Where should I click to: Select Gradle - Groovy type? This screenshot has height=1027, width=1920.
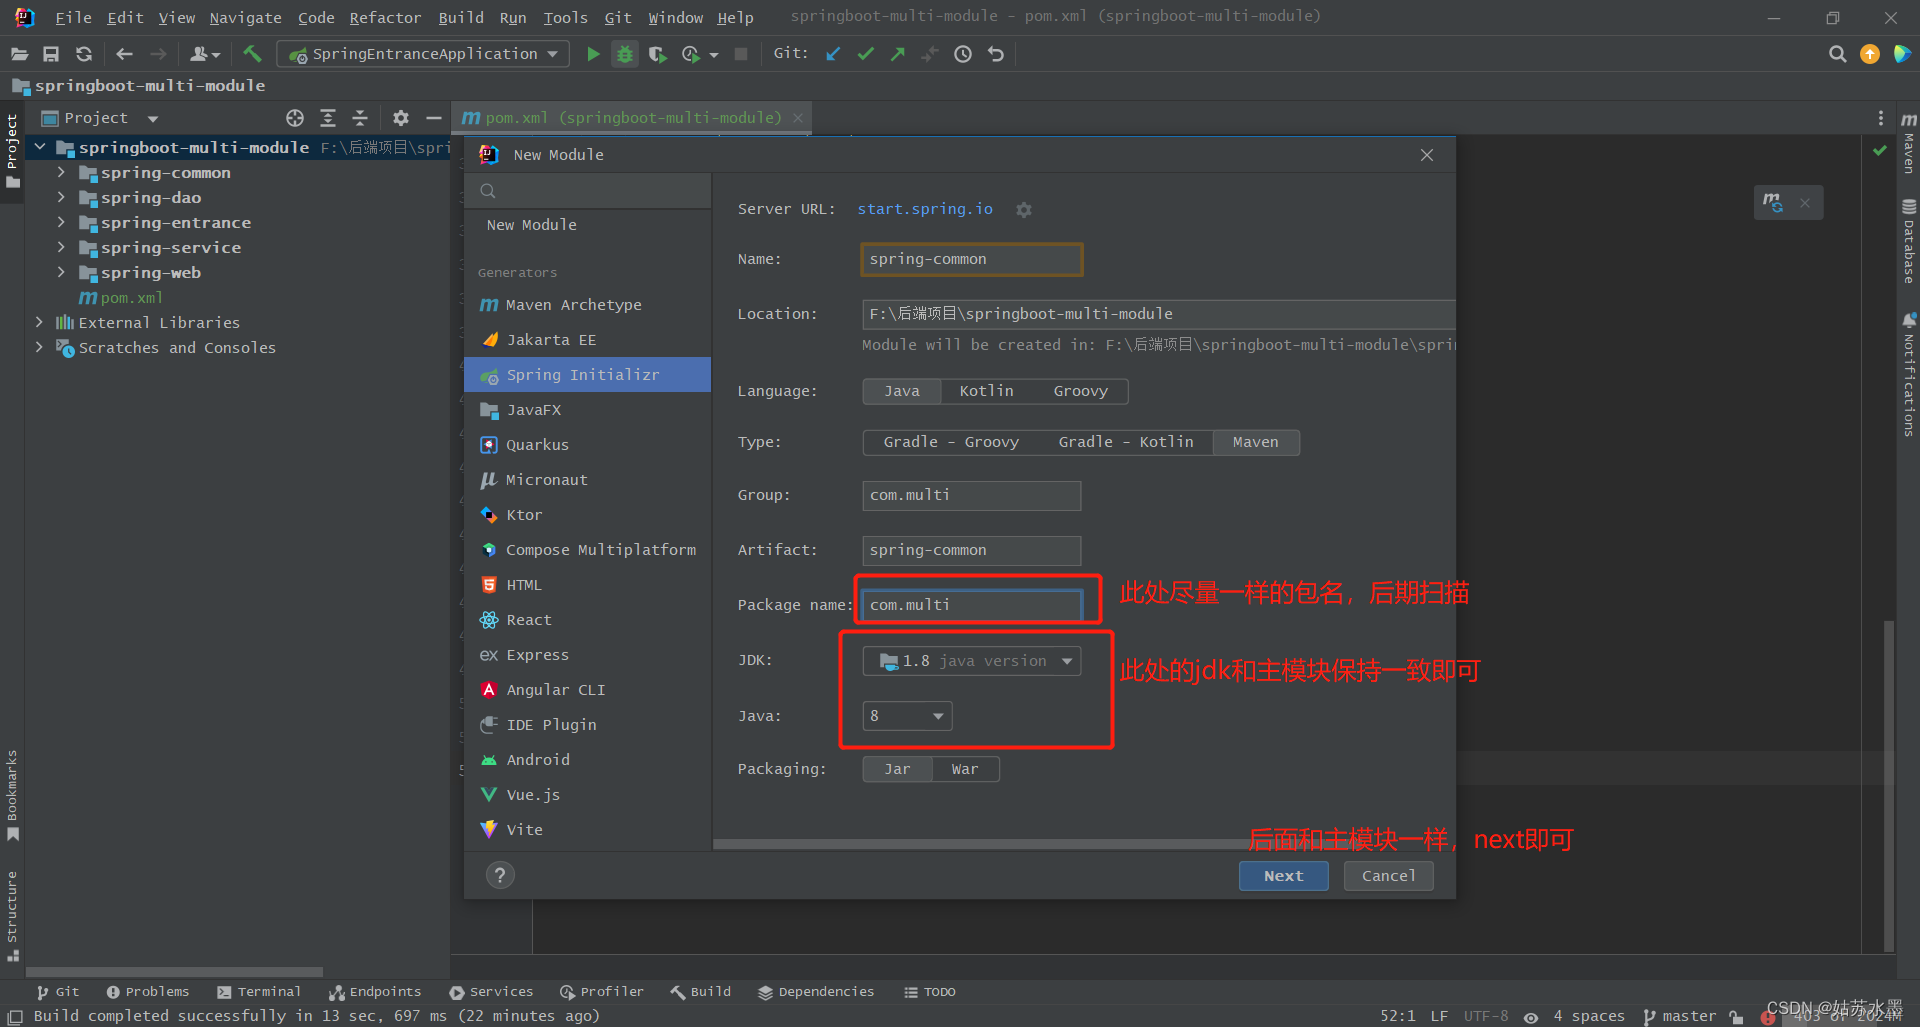[x=951, y=442]
